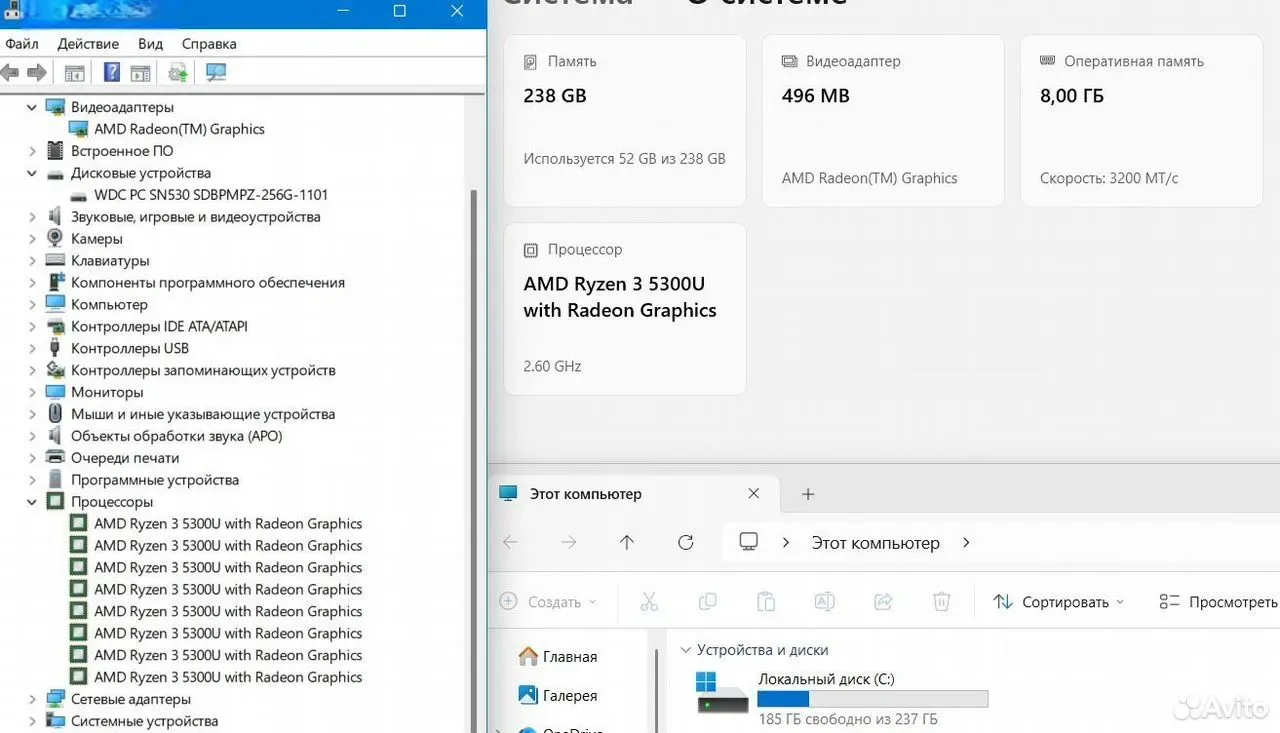Go back in the Explorer window
Viewport: 1280px width, 733px height.
coord(510,542)
